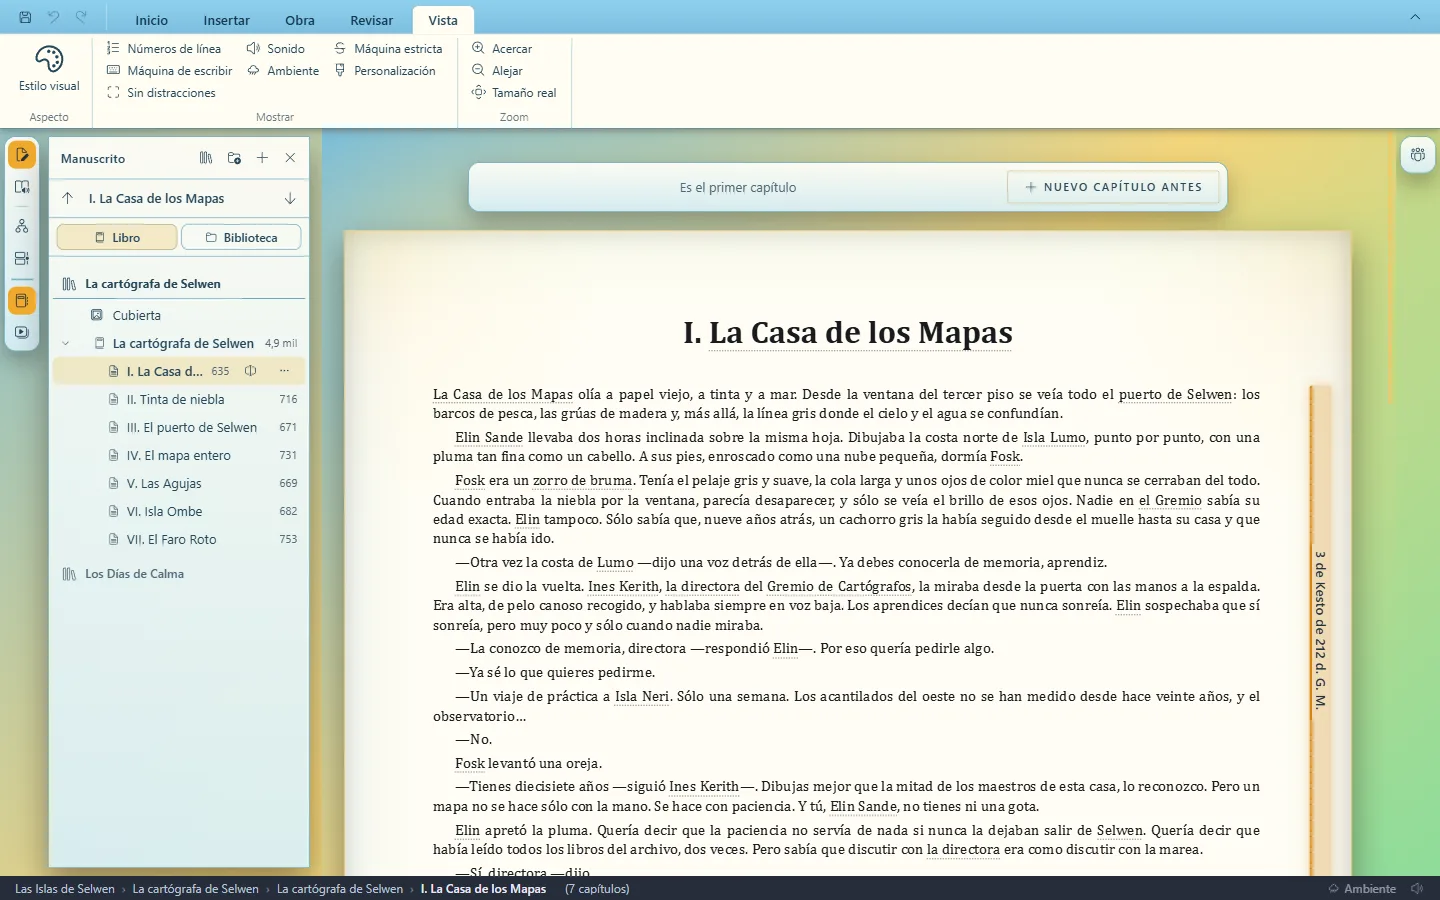Click the folder settings icon in Manuscrito header
This screenshot has width=1440, height=900.
click(234, 158)
